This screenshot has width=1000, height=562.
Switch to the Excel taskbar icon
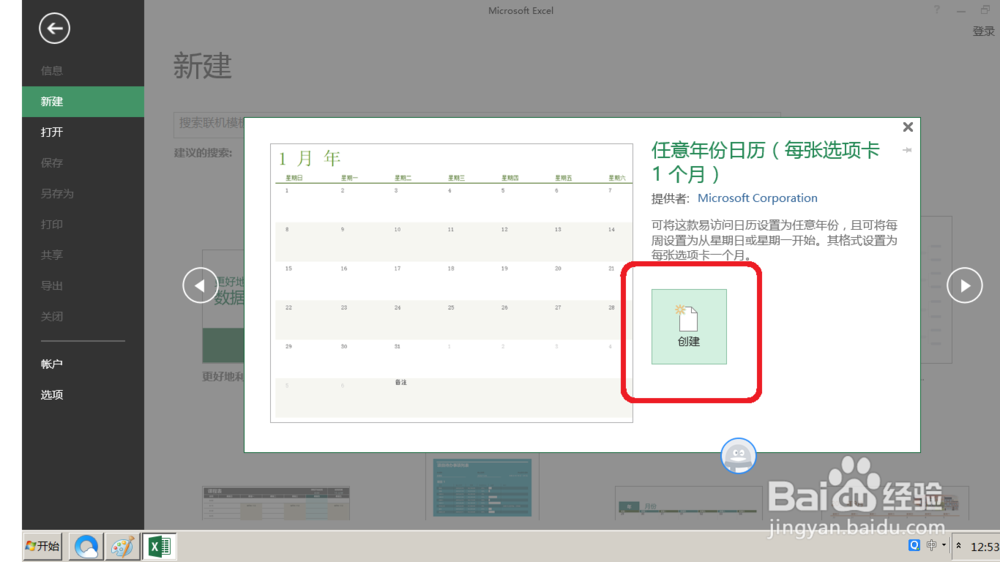[159, 547]
